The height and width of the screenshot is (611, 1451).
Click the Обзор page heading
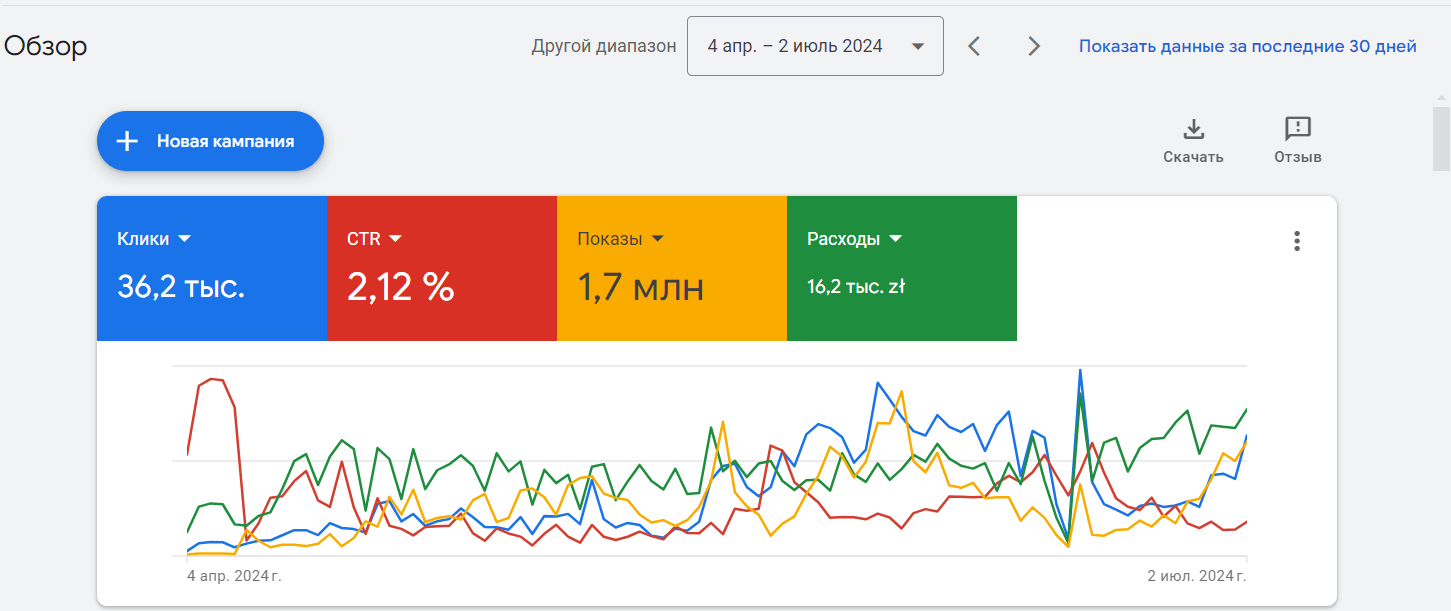pyautogui.click(x=46, y=46)
